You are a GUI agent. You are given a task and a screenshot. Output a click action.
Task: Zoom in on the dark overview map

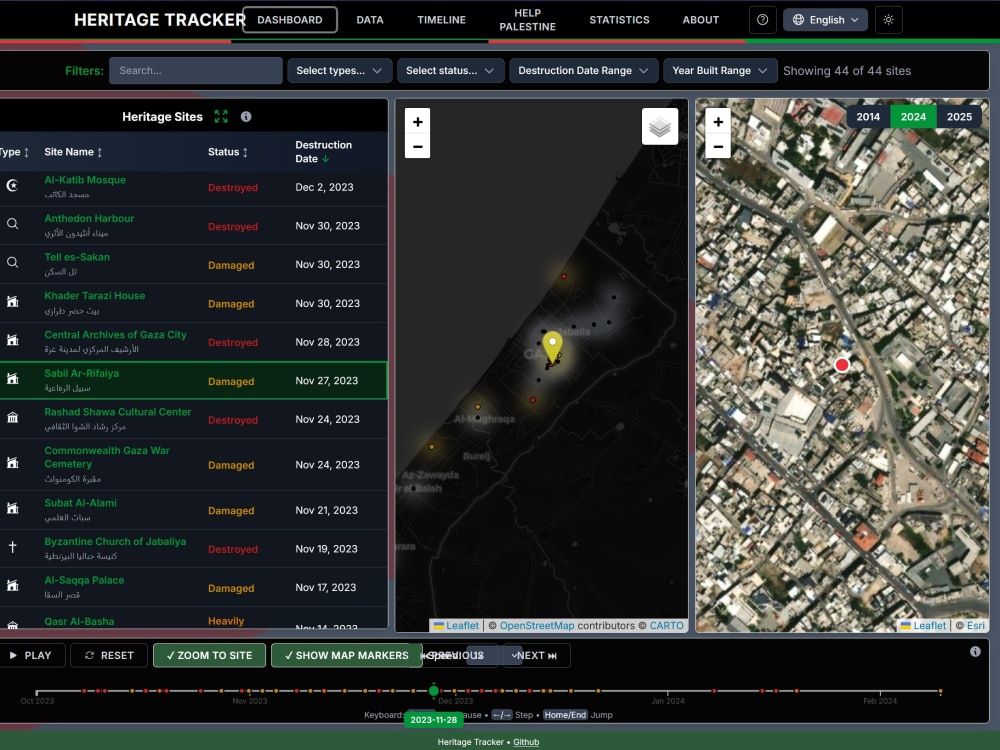point(417,121)
